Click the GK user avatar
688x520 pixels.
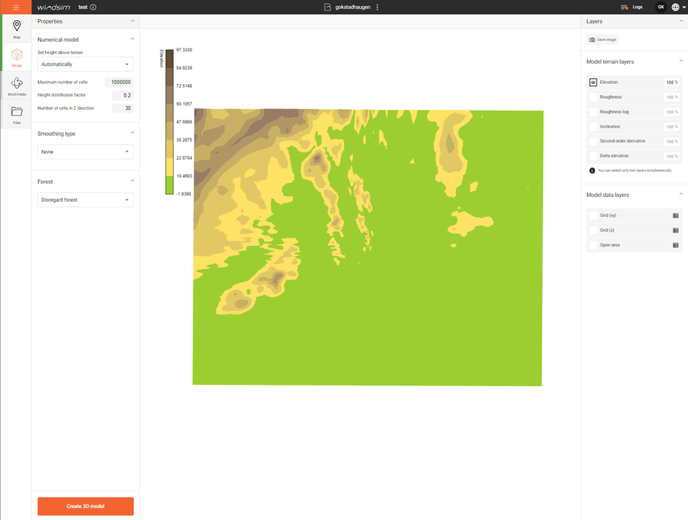point(660,7)
